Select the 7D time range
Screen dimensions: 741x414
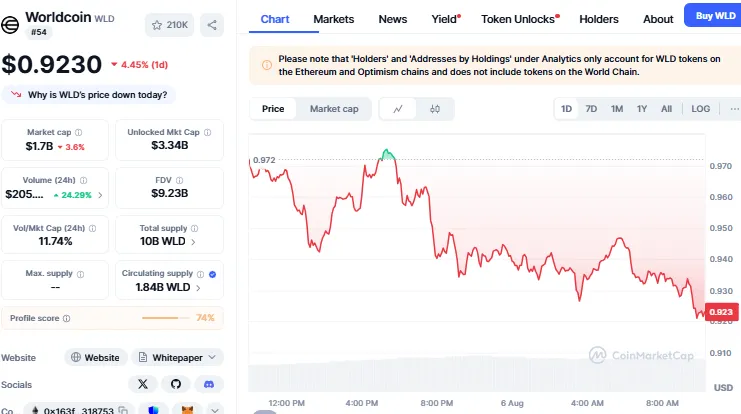[x=591, y=109]
